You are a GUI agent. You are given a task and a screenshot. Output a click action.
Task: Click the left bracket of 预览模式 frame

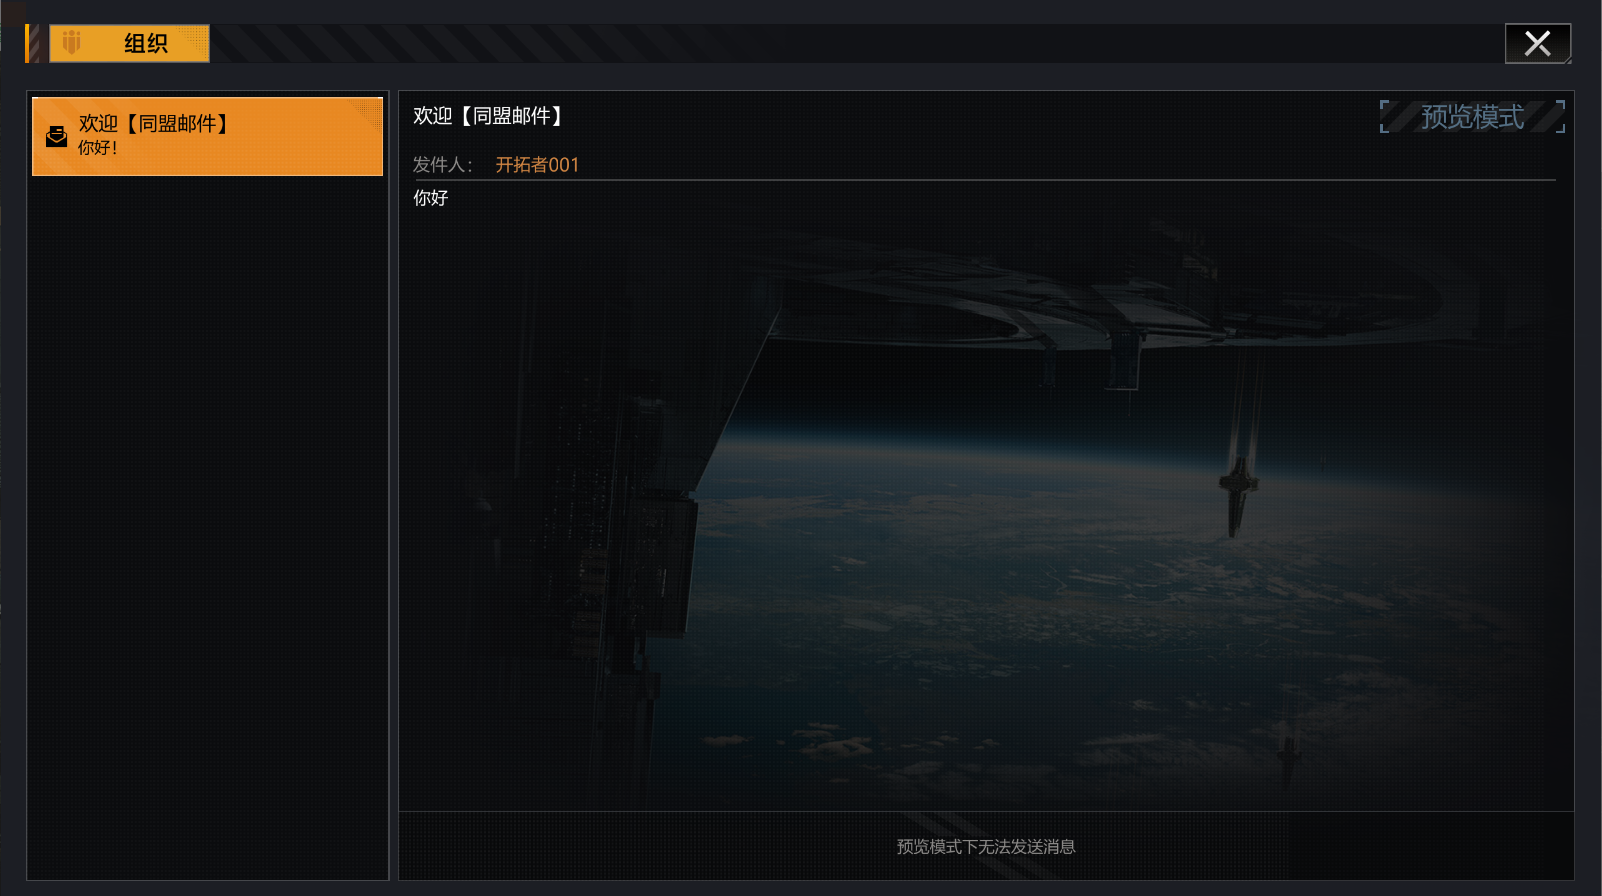[1384, 116]
